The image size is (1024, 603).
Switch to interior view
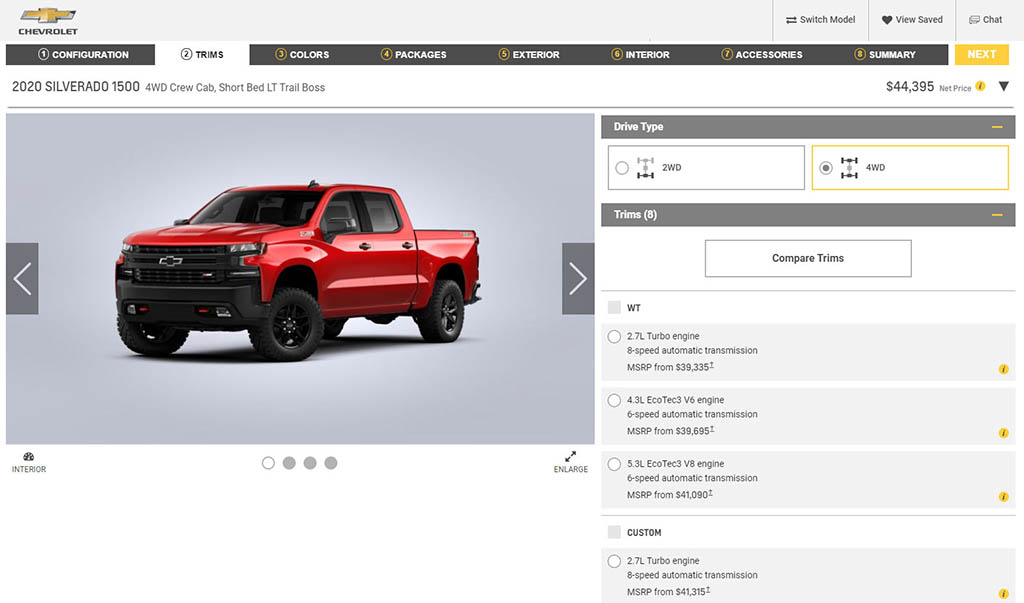click(29, 462)
